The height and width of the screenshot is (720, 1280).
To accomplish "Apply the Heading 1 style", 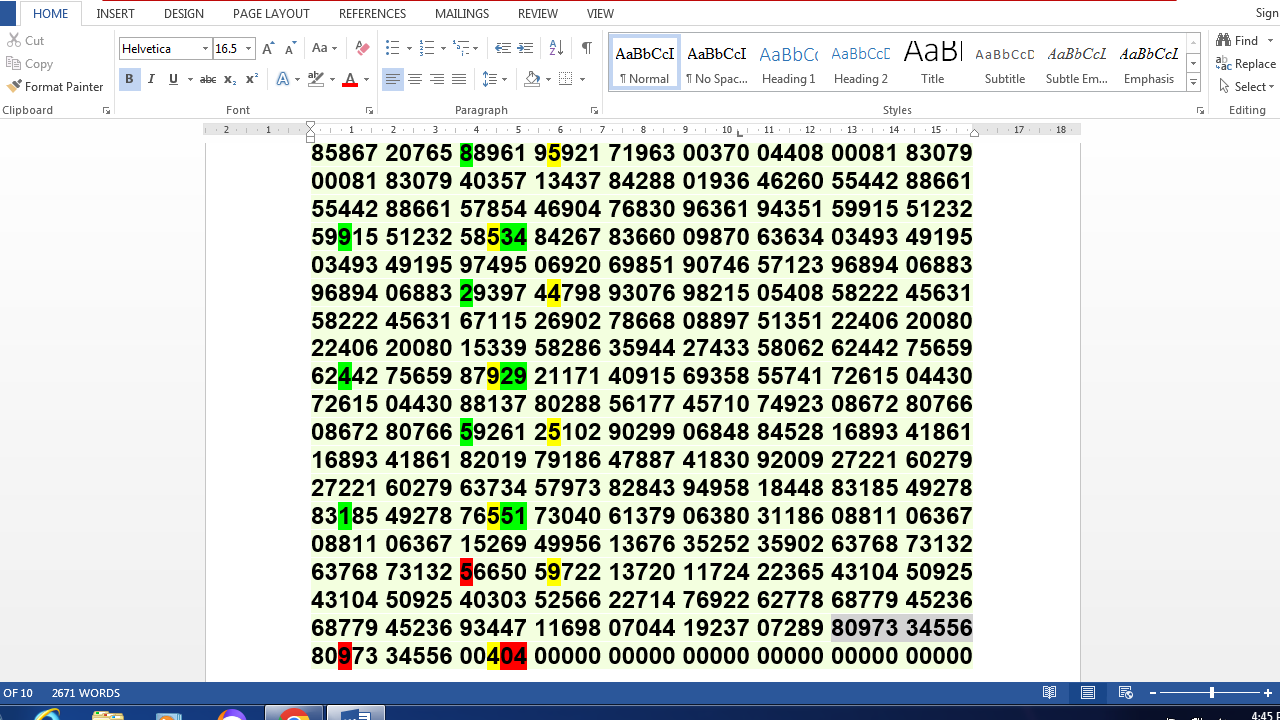I will 788,63.
